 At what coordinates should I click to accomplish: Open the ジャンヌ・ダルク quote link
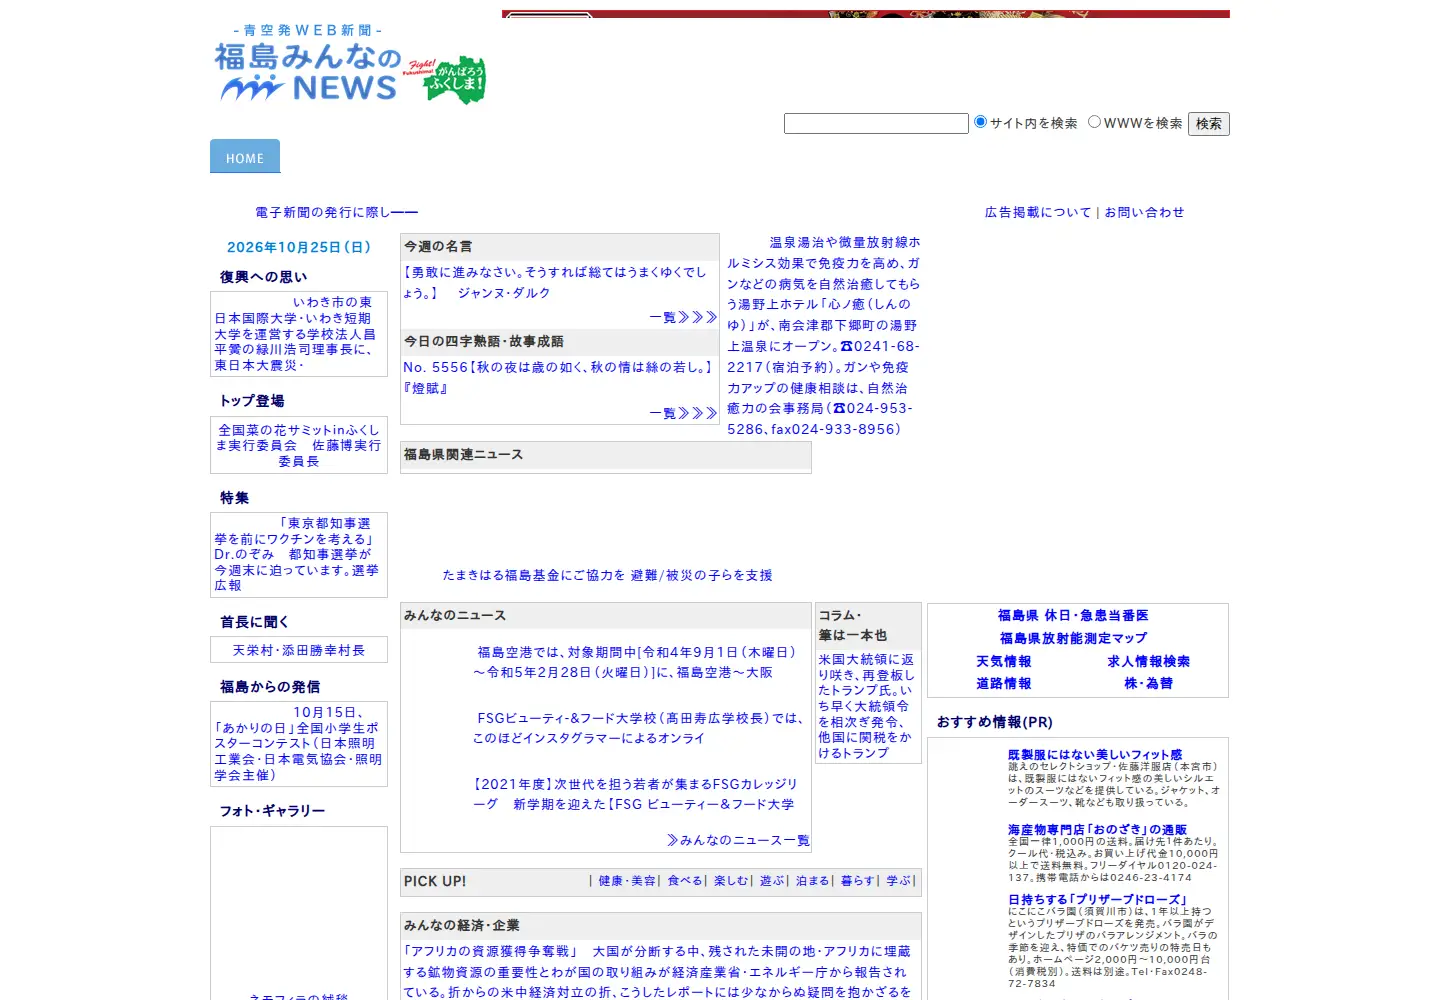pyautogui.click(x=555, y=283)
